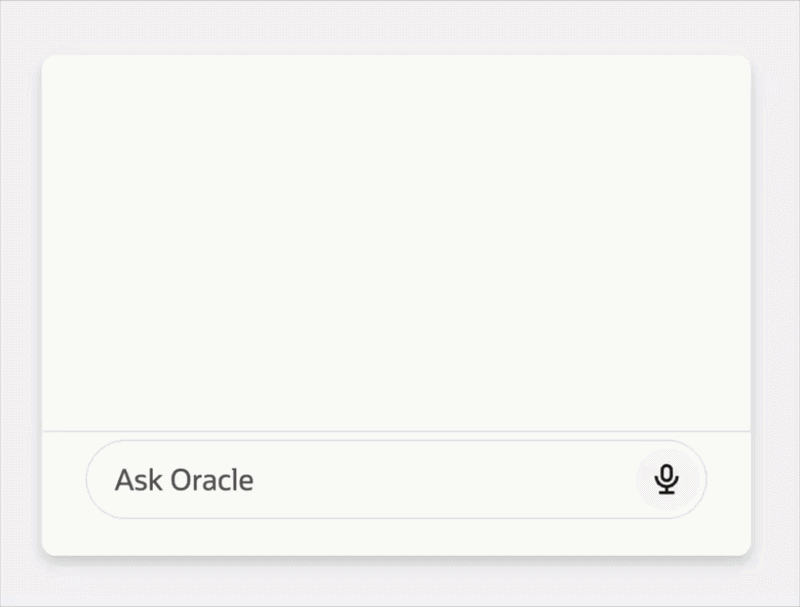Screen dimensions: 800x607
Task: Click the "Ask Oracle" placeholder text
Action: pyautogui.click(x=184, y=480)
